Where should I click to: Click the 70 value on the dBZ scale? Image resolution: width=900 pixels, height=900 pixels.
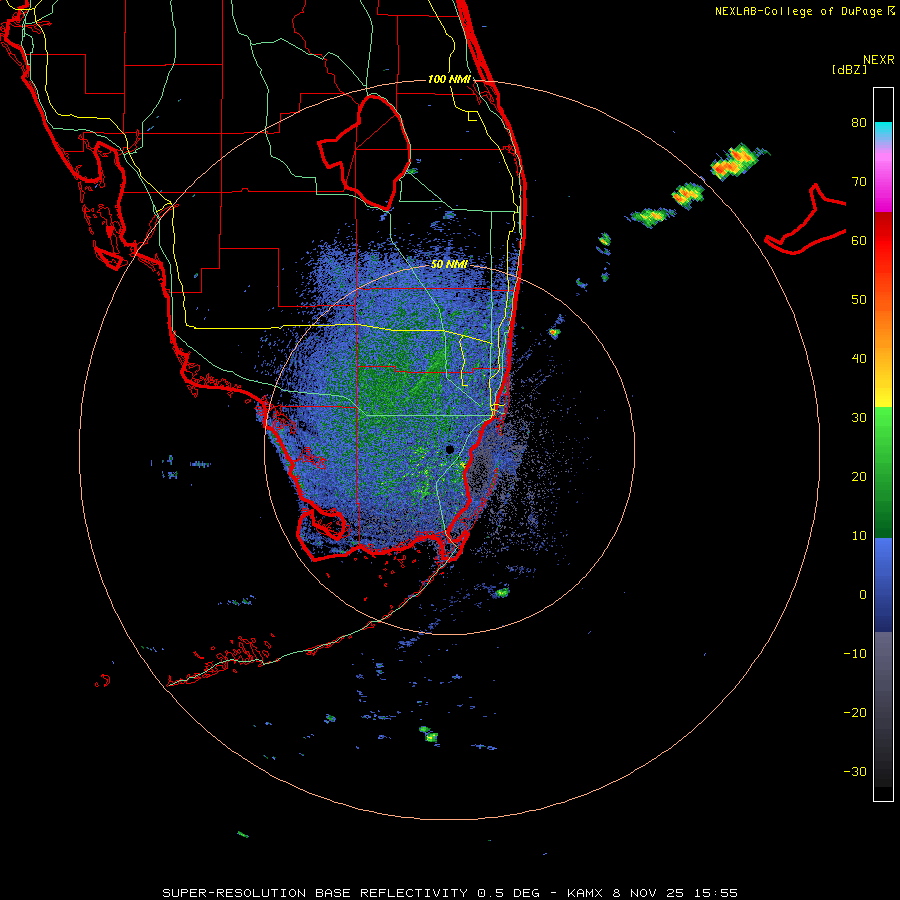(859, 182)
